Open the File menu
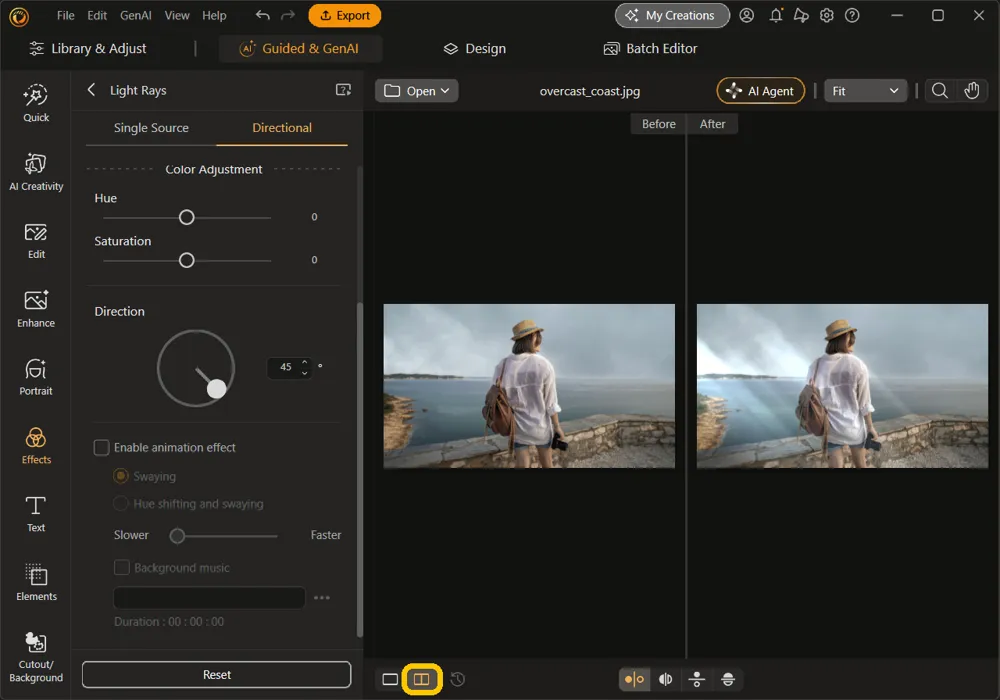 point(65,15)
